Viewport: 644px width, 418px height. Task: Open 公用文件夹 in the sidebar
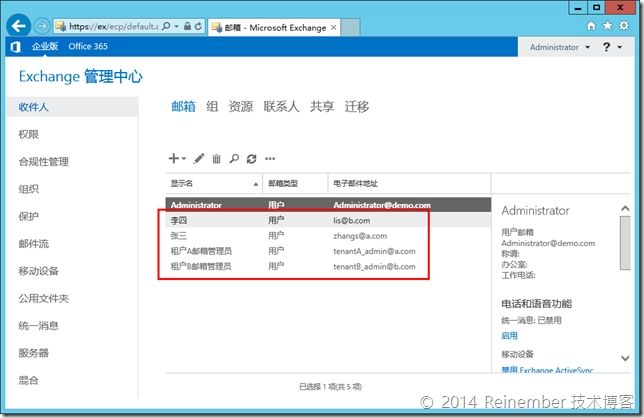pyautogui.click(x=44, y=299)
